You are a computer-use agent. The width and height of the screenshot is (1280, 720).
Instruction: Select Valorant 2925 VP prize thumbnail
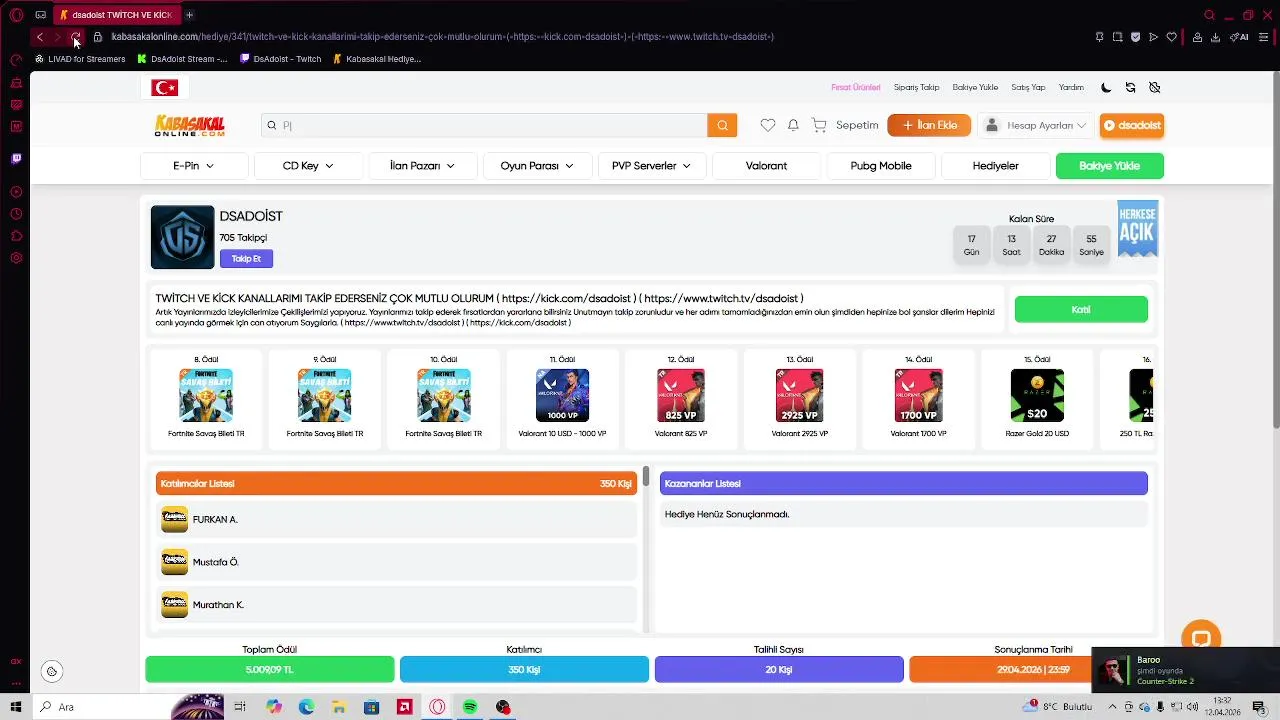click(800, 396)
